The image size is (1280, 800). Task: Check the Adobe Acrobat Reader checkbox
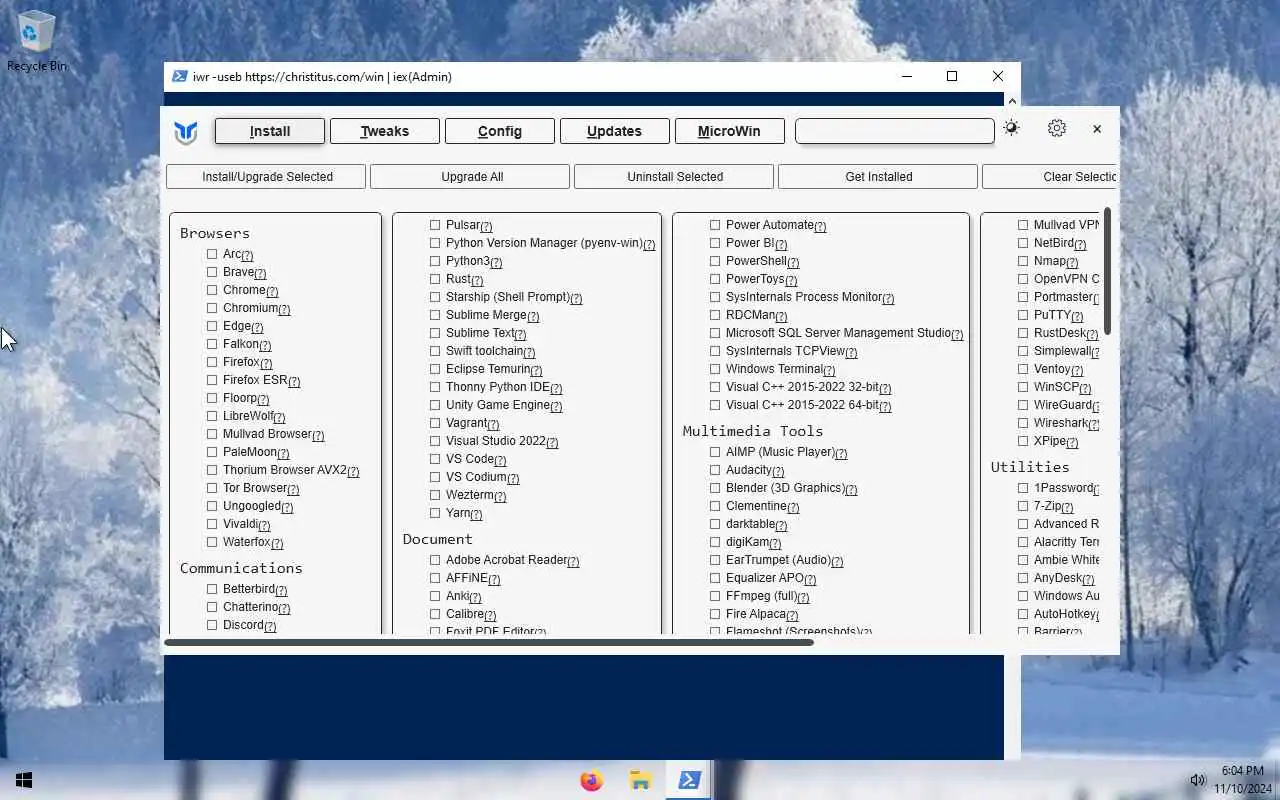435,560
